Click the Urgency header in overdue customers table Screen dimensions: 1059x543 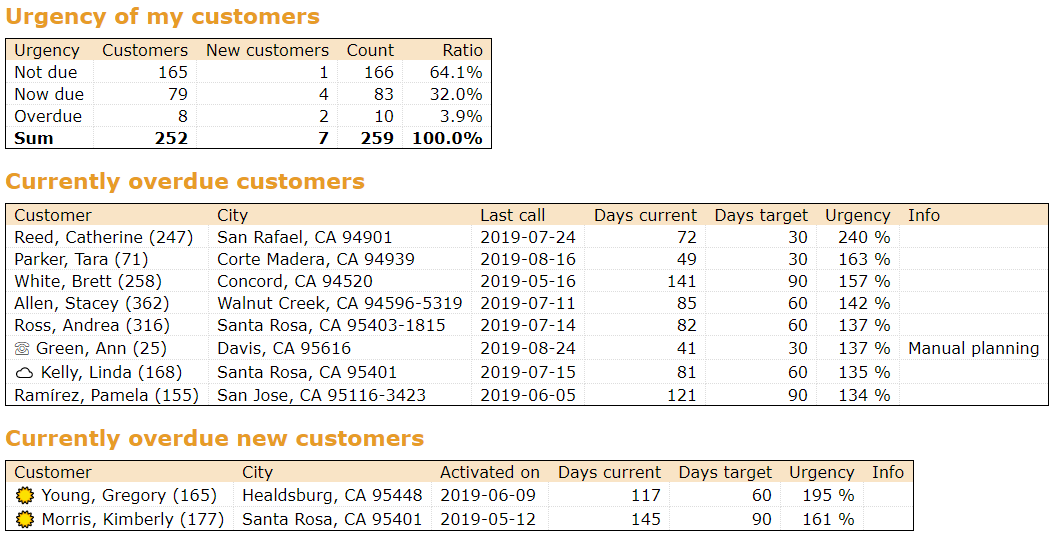[x=857, y=215]
